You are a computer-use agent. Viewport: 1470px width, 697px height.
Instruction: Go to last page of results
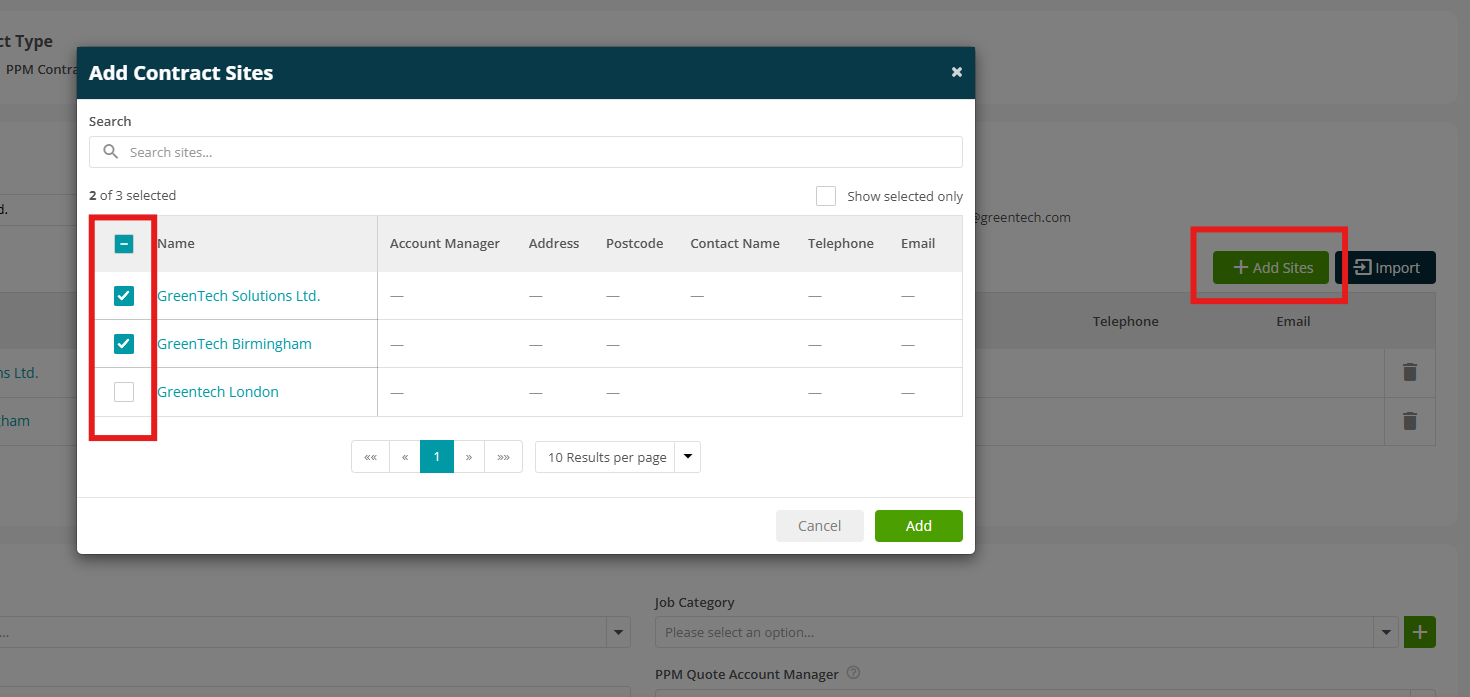[504, 457]
